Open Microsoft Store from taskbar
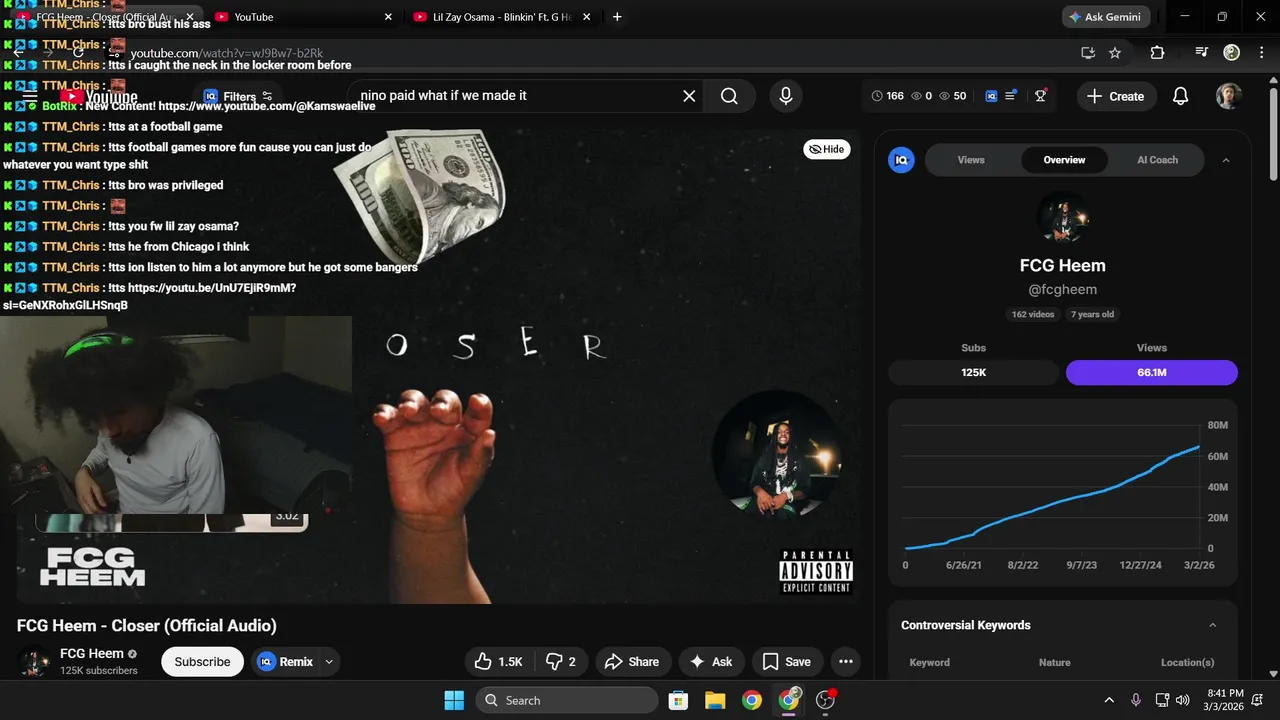 click(677, 700)
